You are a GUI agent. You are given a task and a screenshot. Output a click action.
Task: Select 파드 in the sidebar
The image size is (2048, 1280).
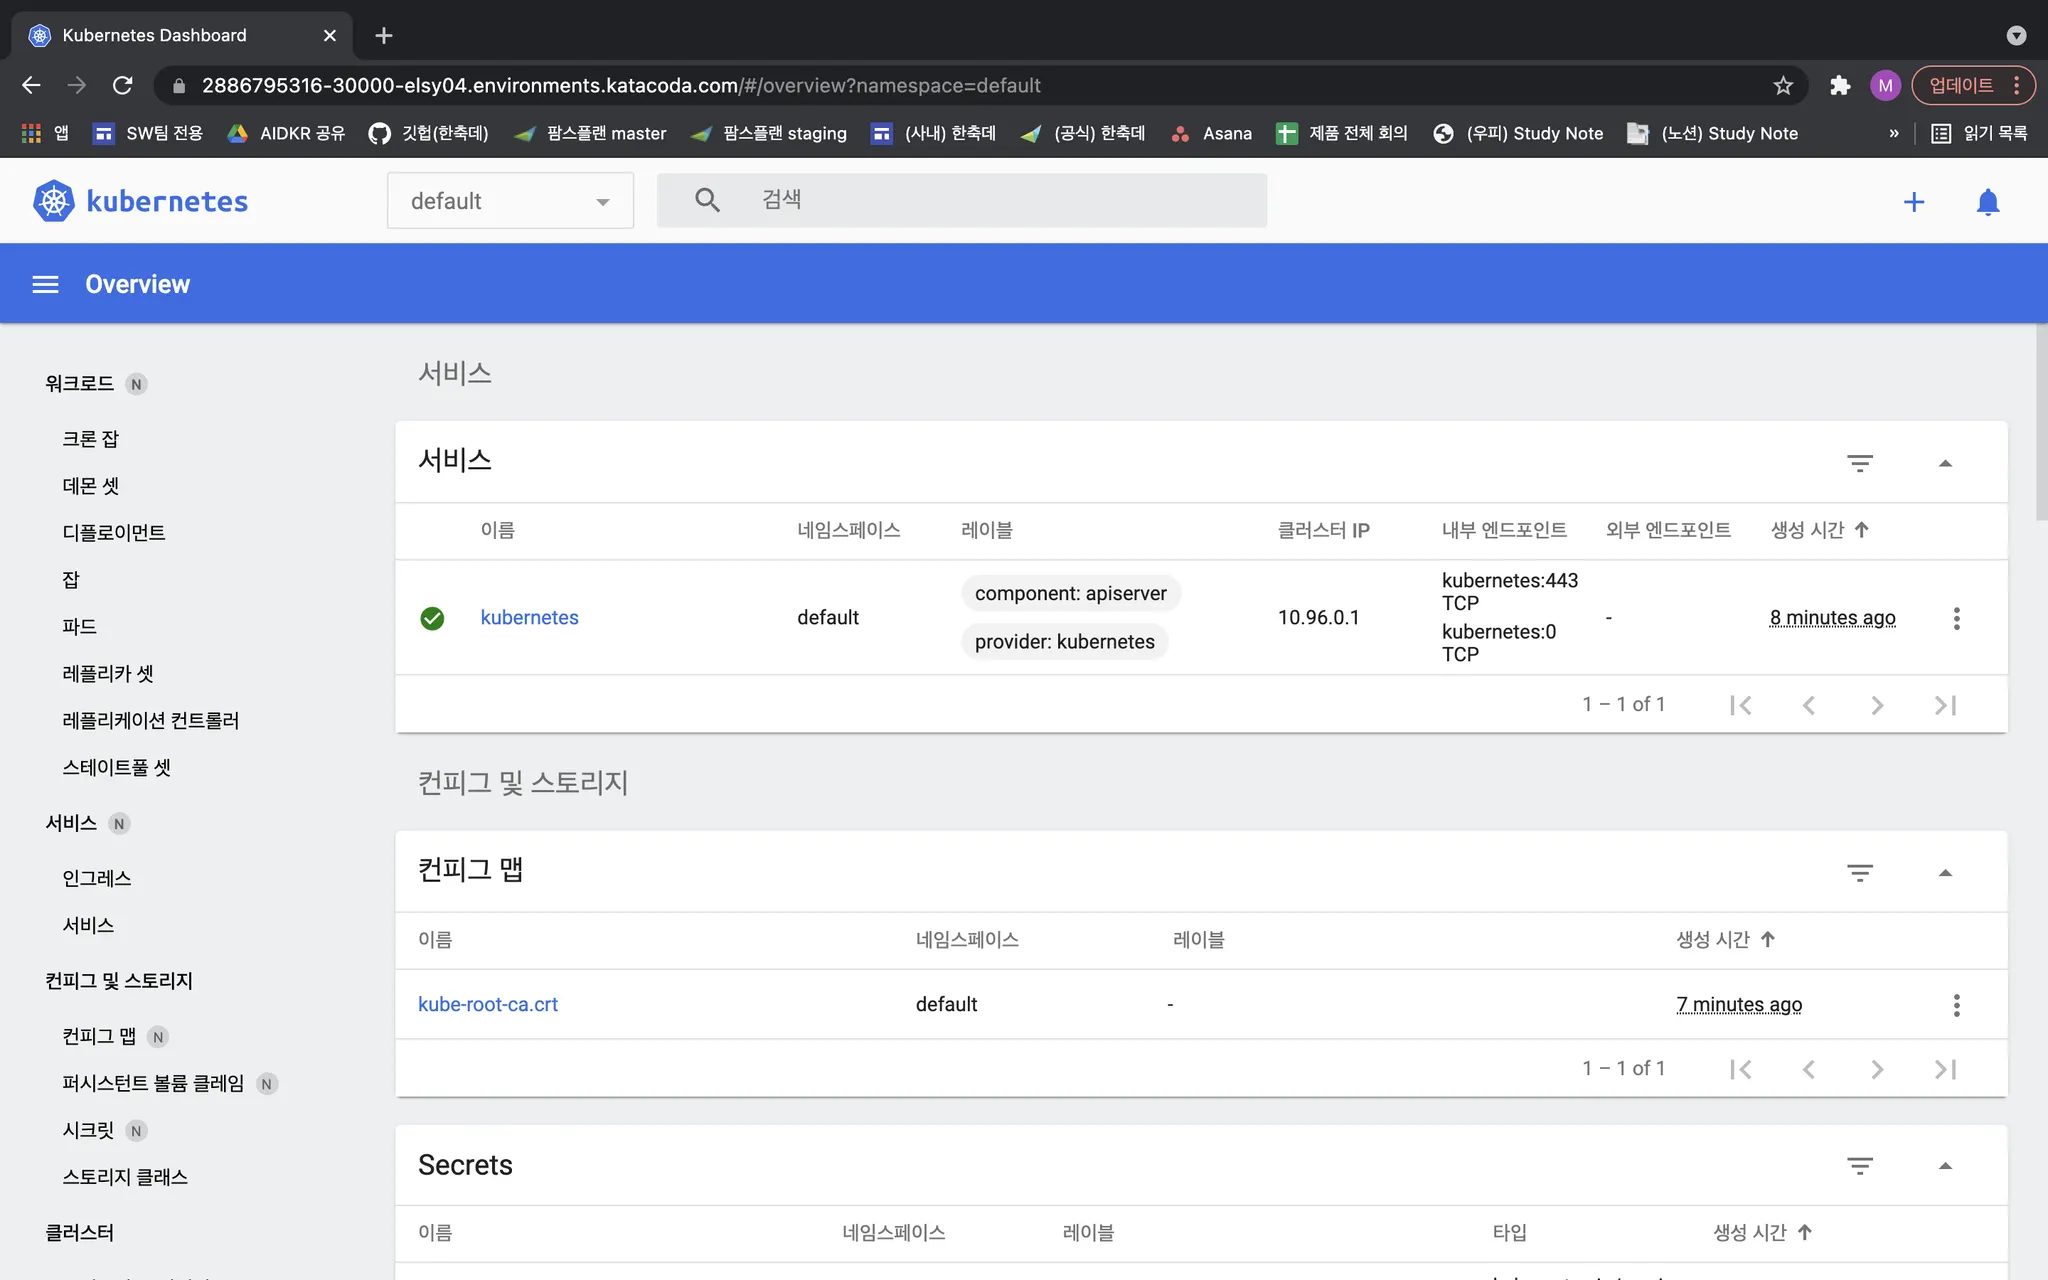click(x=80, y=627)
